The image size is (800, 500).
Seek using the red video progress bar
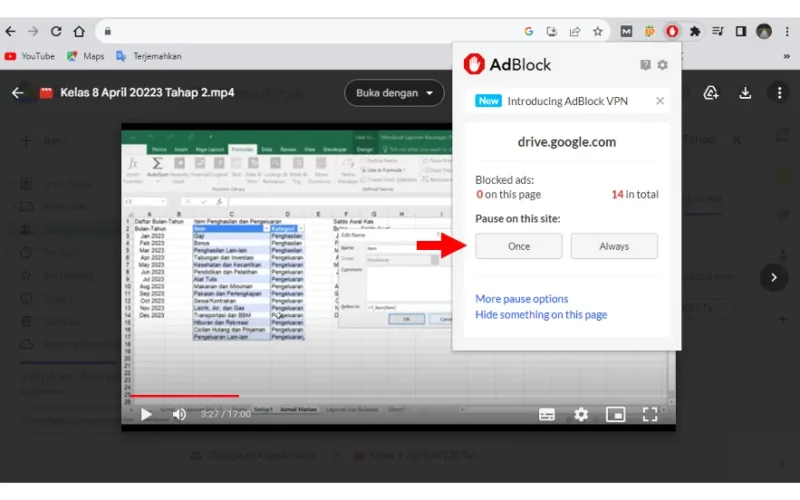(x=184, y=395)
